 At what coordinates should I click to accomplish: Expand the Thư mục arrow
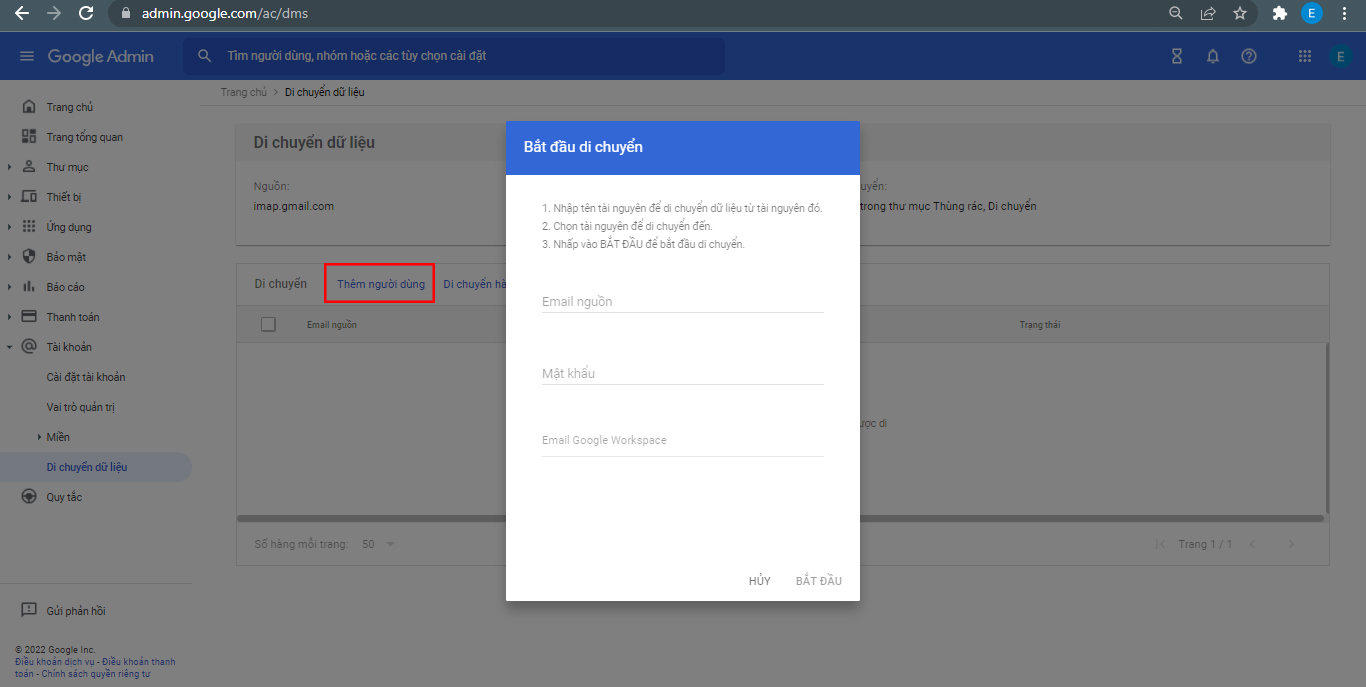[10, 167]
